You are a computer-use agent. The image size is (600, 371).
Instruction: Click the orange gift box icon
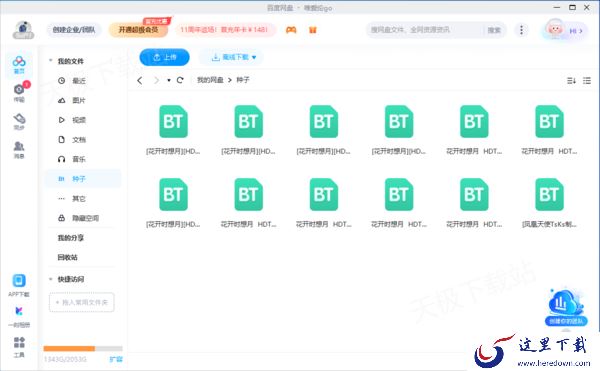click(313, 30)
